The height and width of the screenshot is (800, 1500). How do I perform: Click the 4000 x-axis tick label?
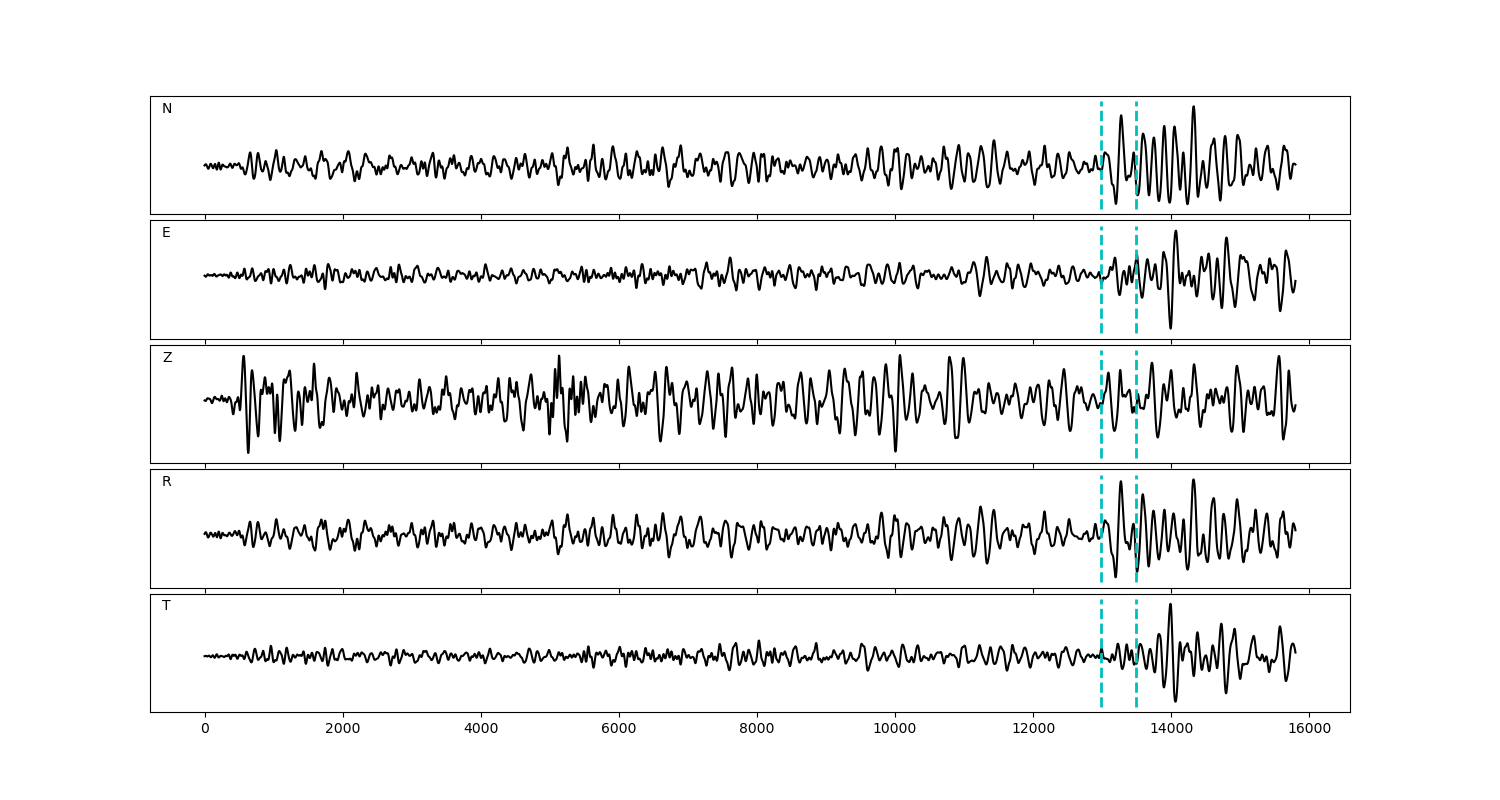481,730
